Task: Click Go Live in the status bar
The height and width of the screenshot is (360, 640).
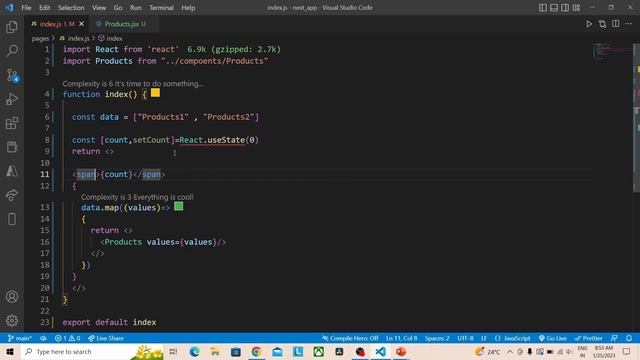Action: point(553,338)
